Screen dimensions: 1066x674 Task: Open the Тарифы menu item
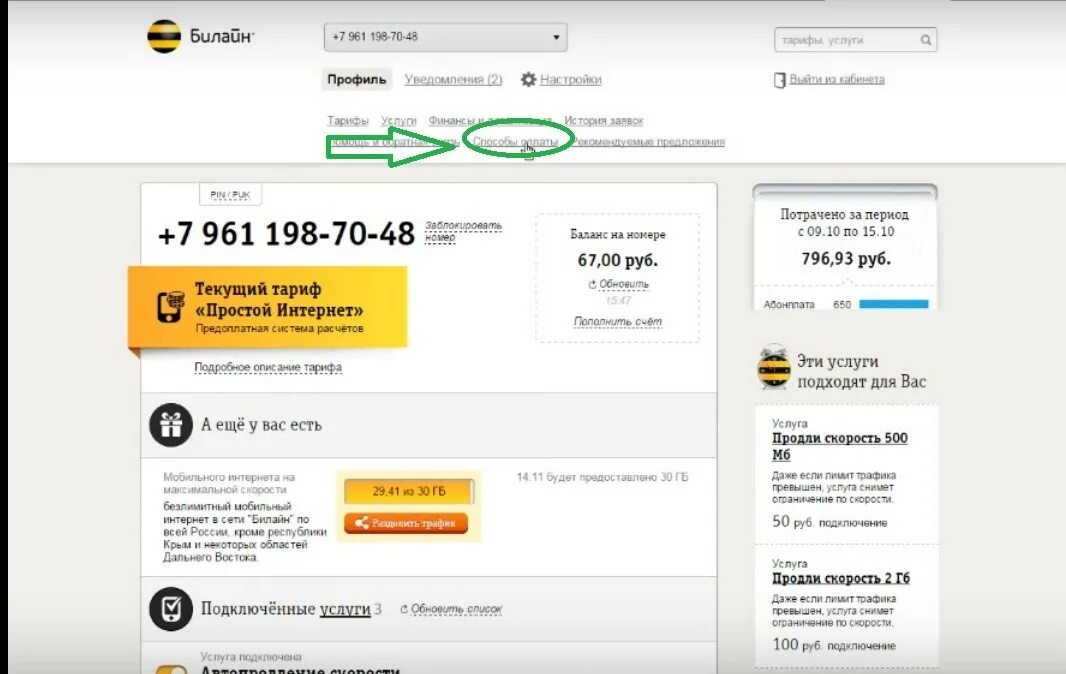pos(347,120)
